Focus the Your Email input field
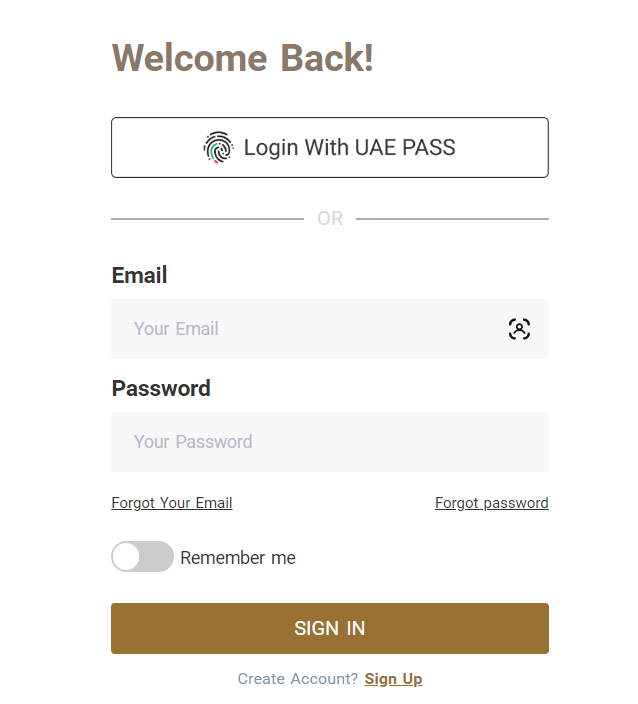This screenshot has width=638, height=704. 310,329
